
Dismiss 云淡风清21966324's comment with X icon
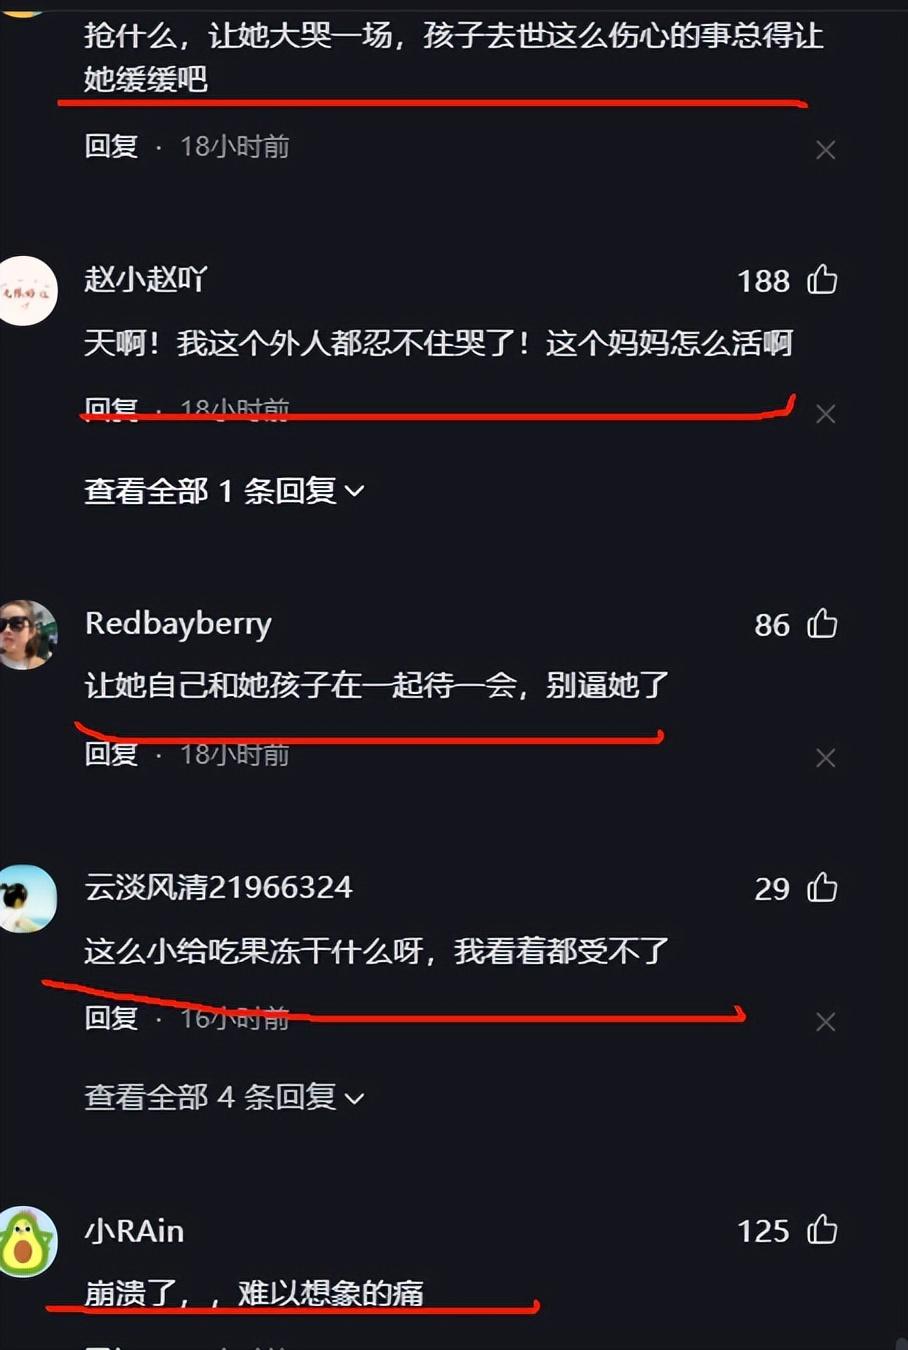pyautogui.click(x=825, y=1022)
